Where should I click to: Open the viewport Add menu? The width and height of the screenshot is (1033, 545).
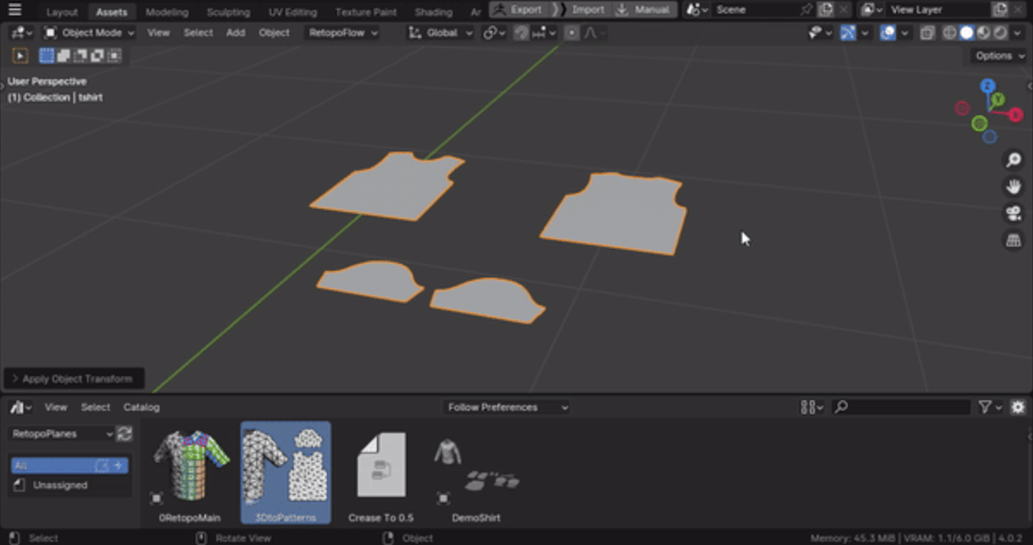pos(235,32)
